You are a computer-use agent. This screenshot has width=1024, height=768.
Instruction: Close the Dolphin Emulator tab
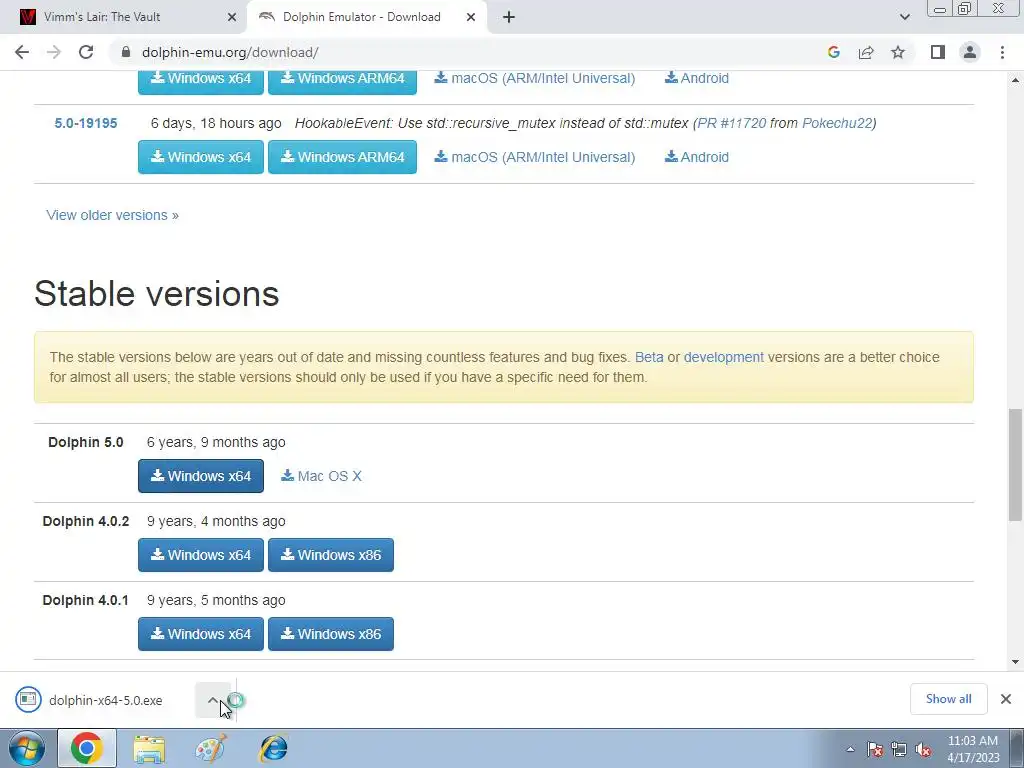(x=471, y=17)
